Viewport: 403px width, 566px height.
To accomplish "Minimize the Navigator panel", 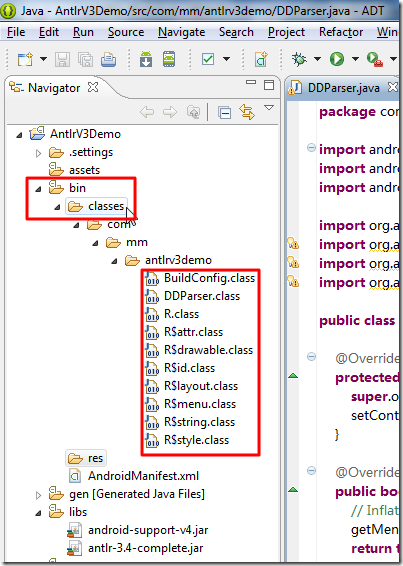I will point(251,83).
